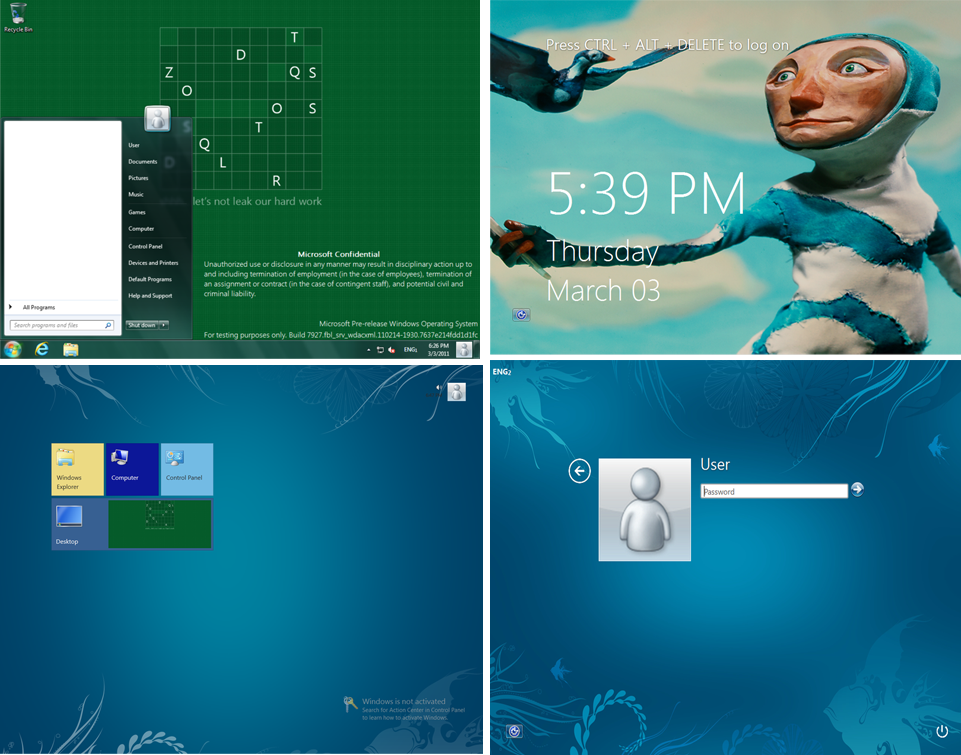Open Pictures from Start menu
This screenshot has width=961, height=755.
pos(138,178)
